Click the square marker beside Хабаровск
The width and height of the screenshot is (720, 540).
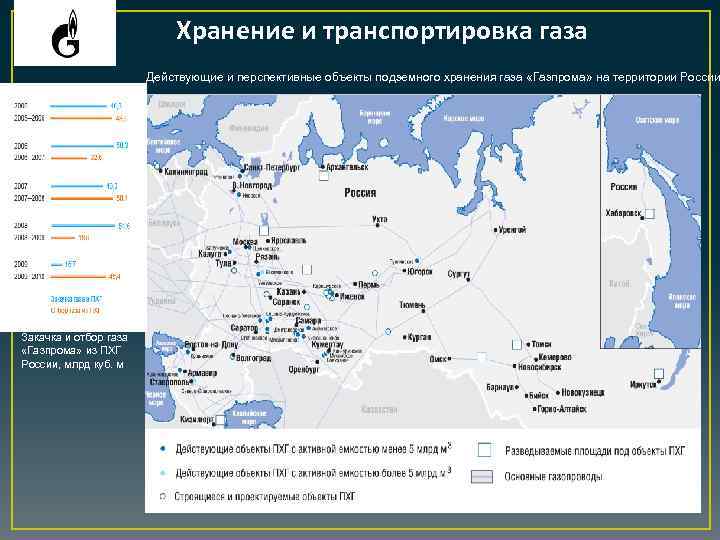pos(650,214)
